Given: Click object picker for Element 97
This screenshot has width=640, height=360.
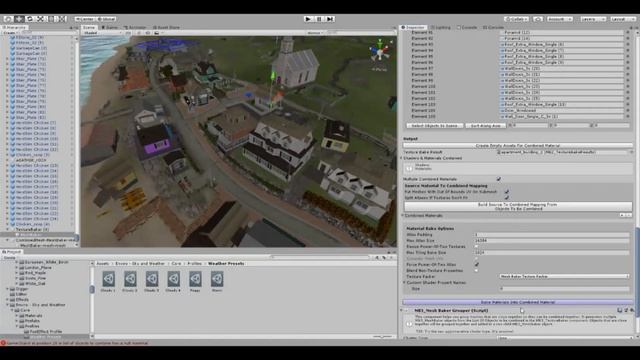Looking at the screenshot, I should pos(628,69).
